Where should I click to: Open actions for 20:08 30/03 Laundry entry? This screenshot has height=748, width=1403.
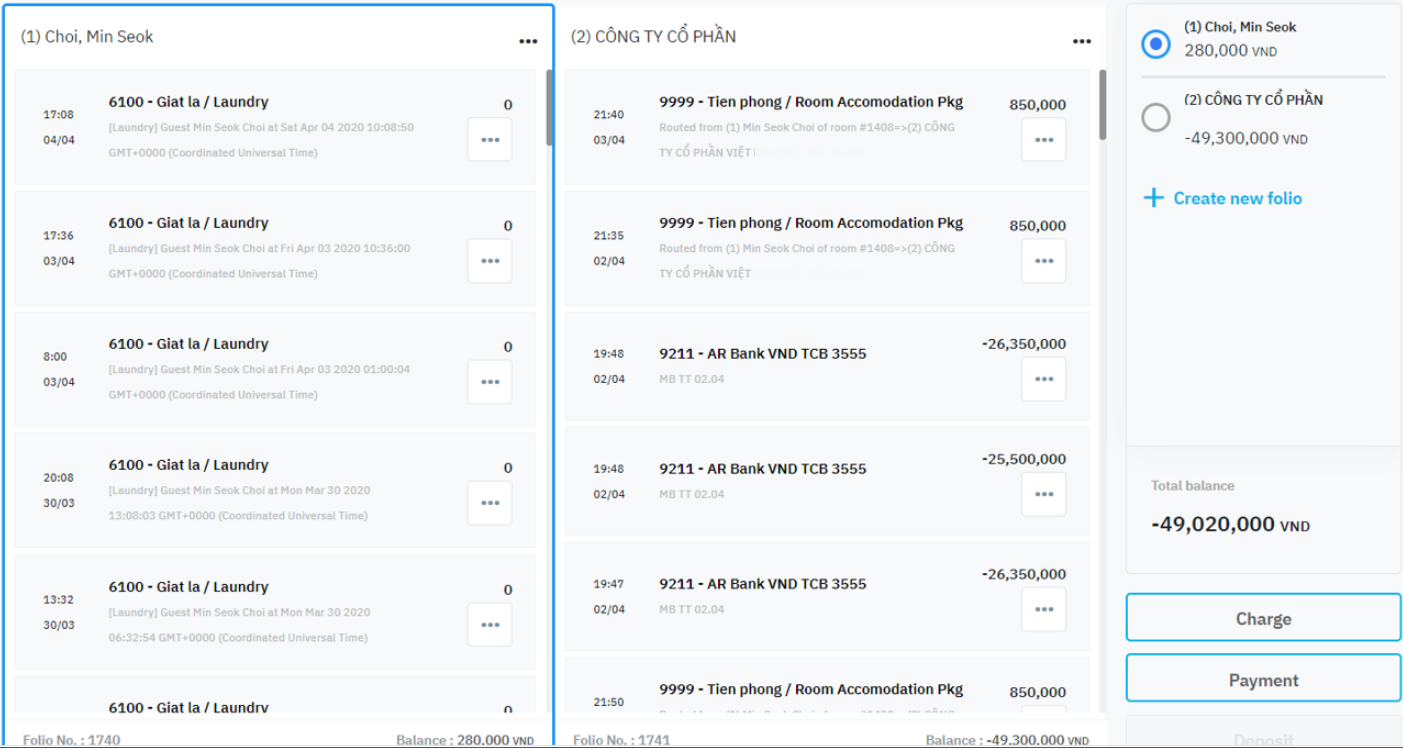[x=489, y=503]
